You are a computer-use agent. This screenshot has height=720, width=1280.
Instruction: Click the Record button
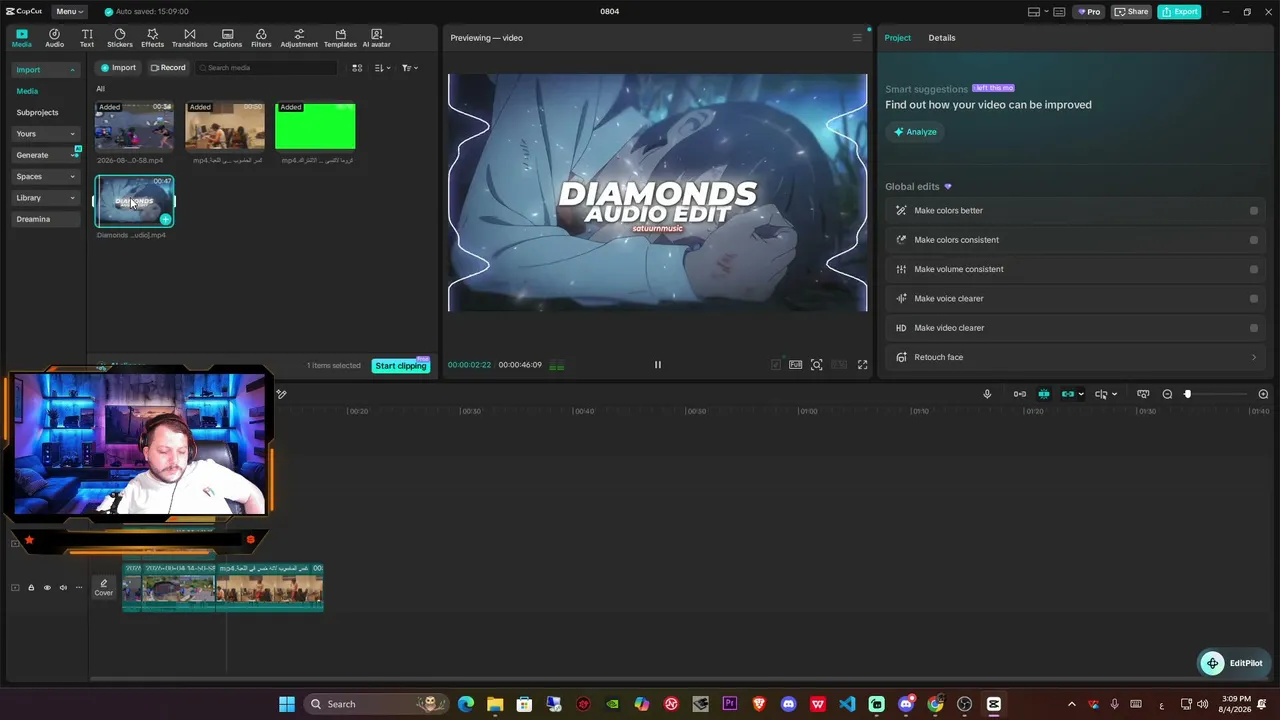[x=168, y=68]
